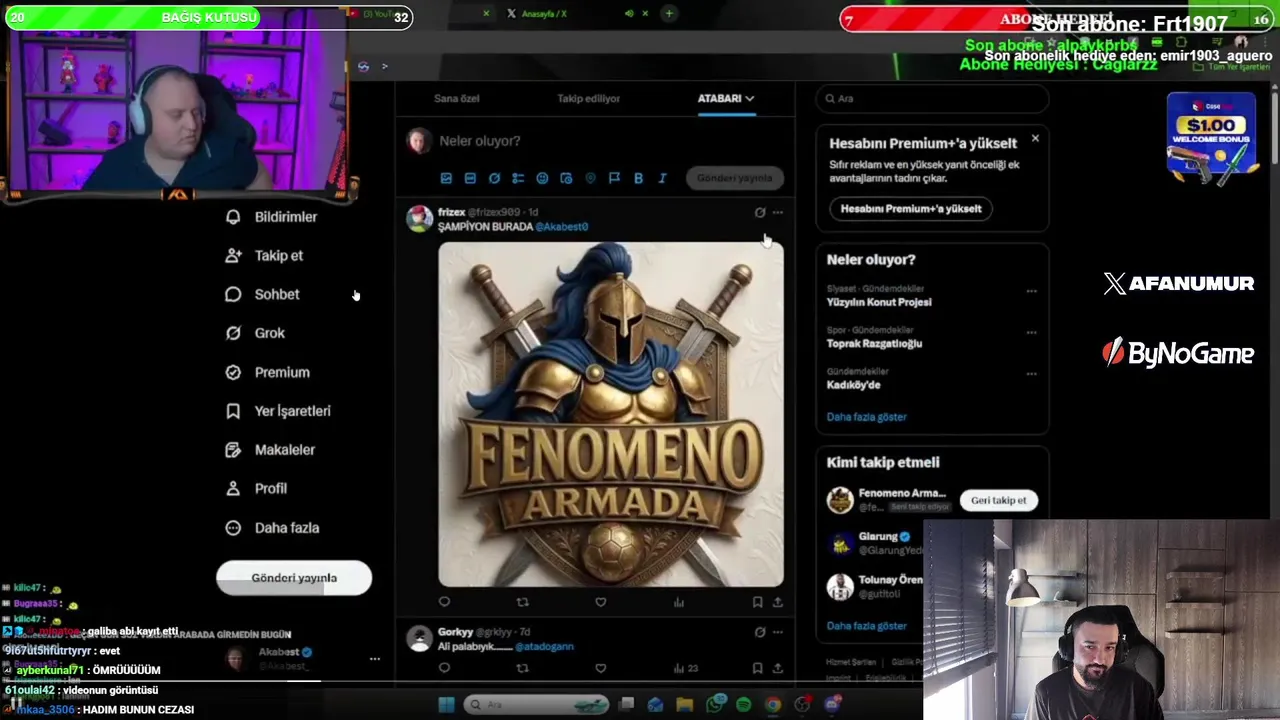Viewport: 1280px width, 720px height.
Task: Mute audio on Anasayfa / X tab
Action: point(629,14)
